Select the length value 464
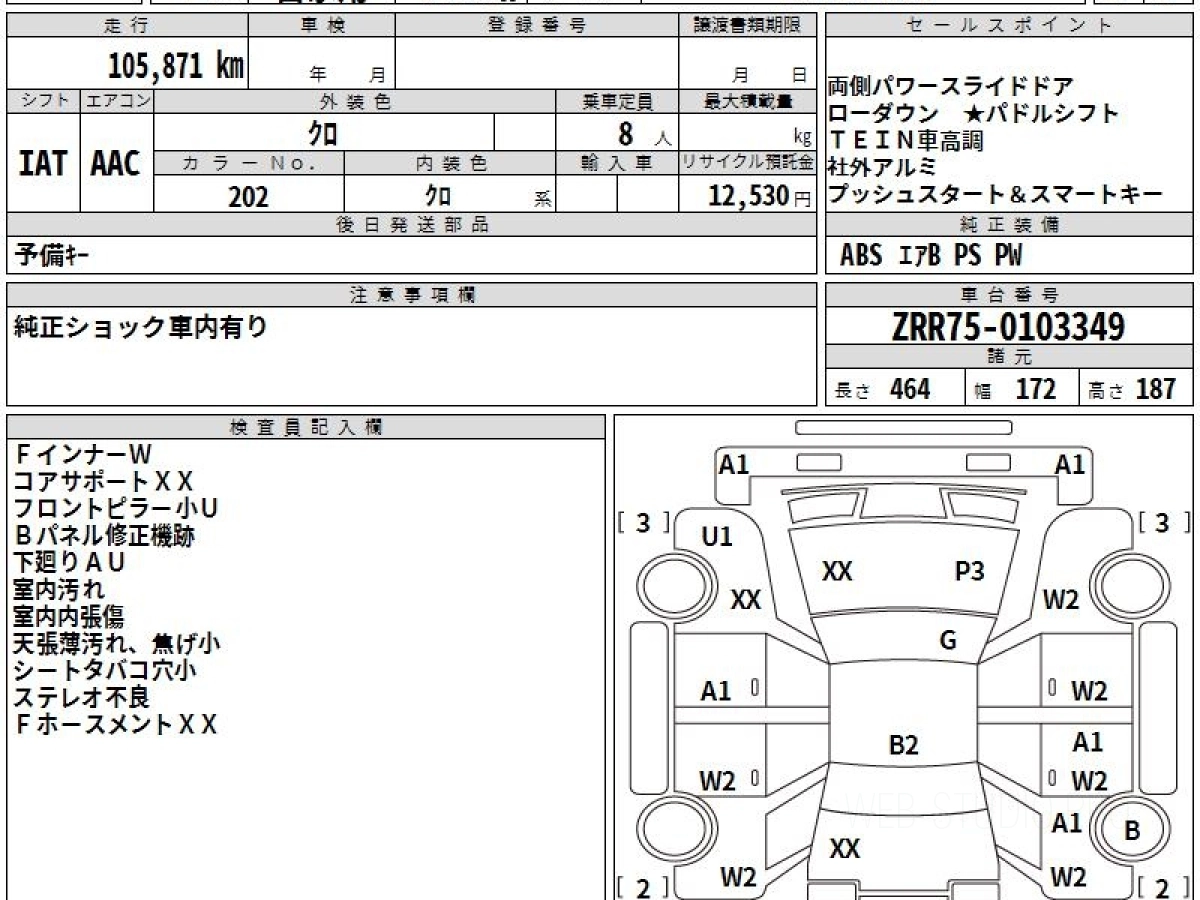Screen dimensions: 1200x900 [910, 388]
